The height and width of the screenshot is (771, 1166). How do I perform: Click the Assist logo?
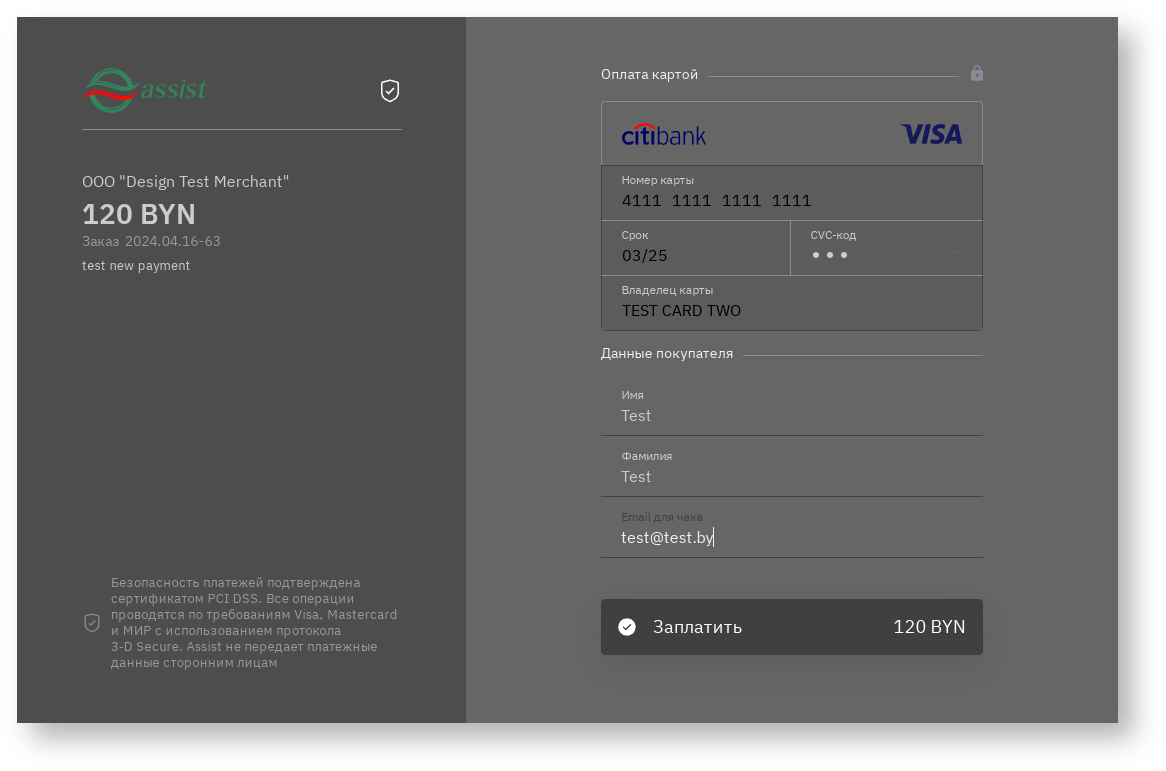click(145, 91)
